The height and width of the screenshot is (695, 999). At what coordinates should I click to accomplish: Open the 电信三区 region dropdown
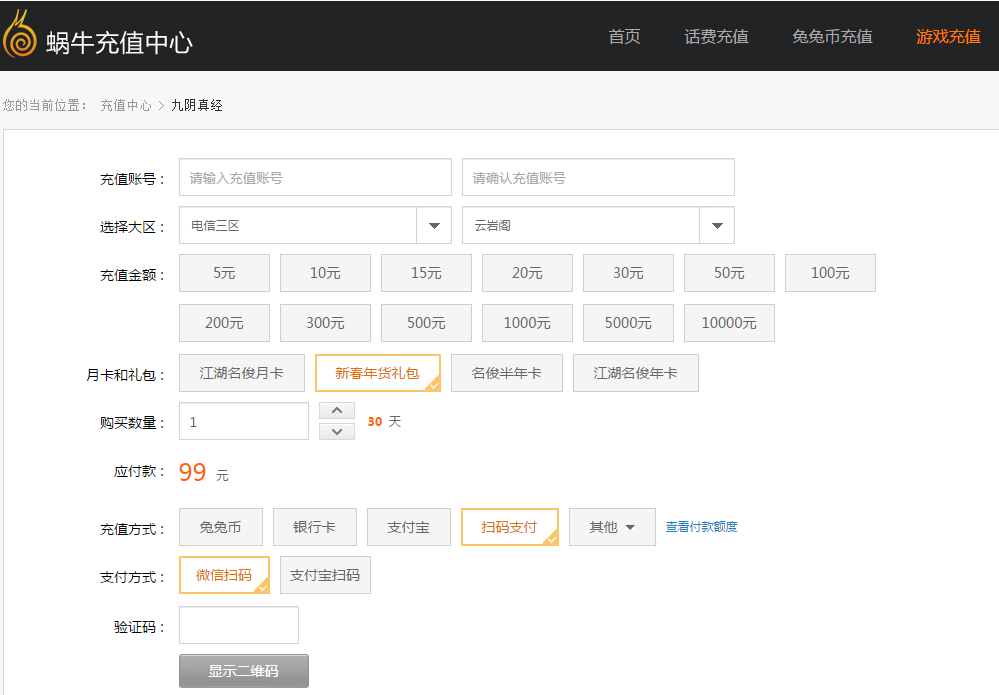[x=433, y=225]
